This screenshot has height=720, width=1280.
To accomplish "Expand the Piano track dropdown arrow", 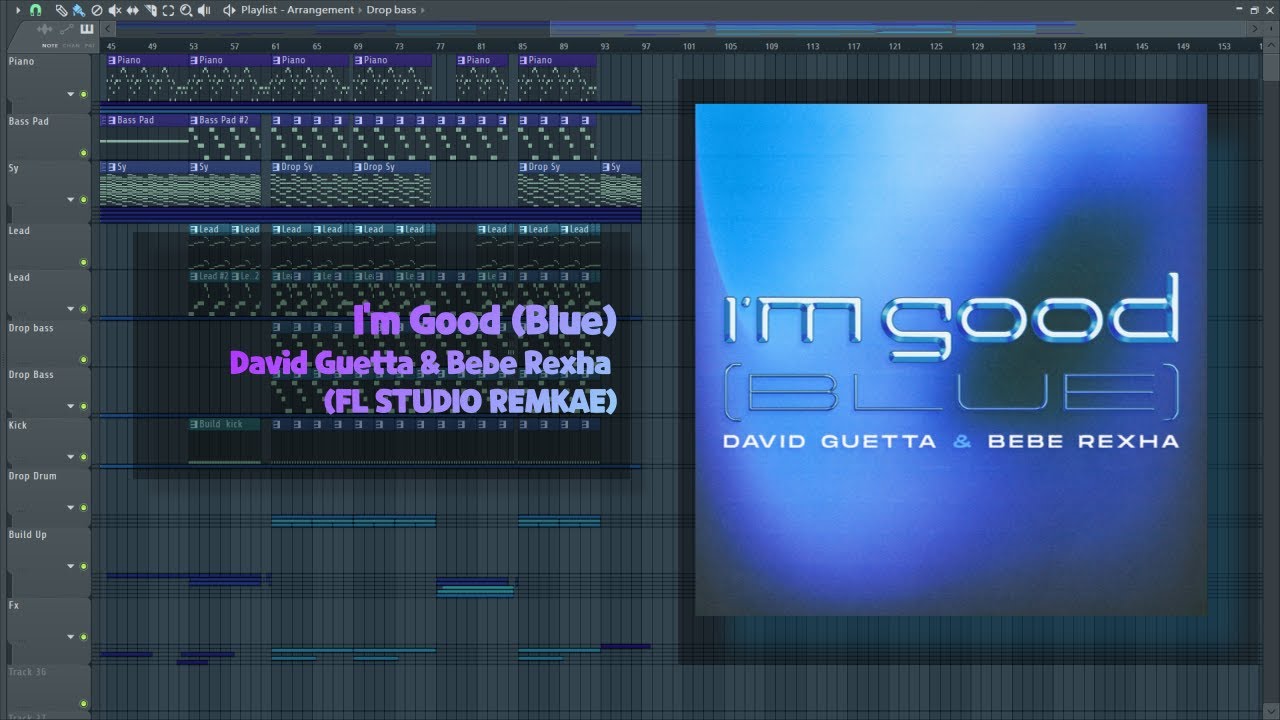I will point(71,95).
